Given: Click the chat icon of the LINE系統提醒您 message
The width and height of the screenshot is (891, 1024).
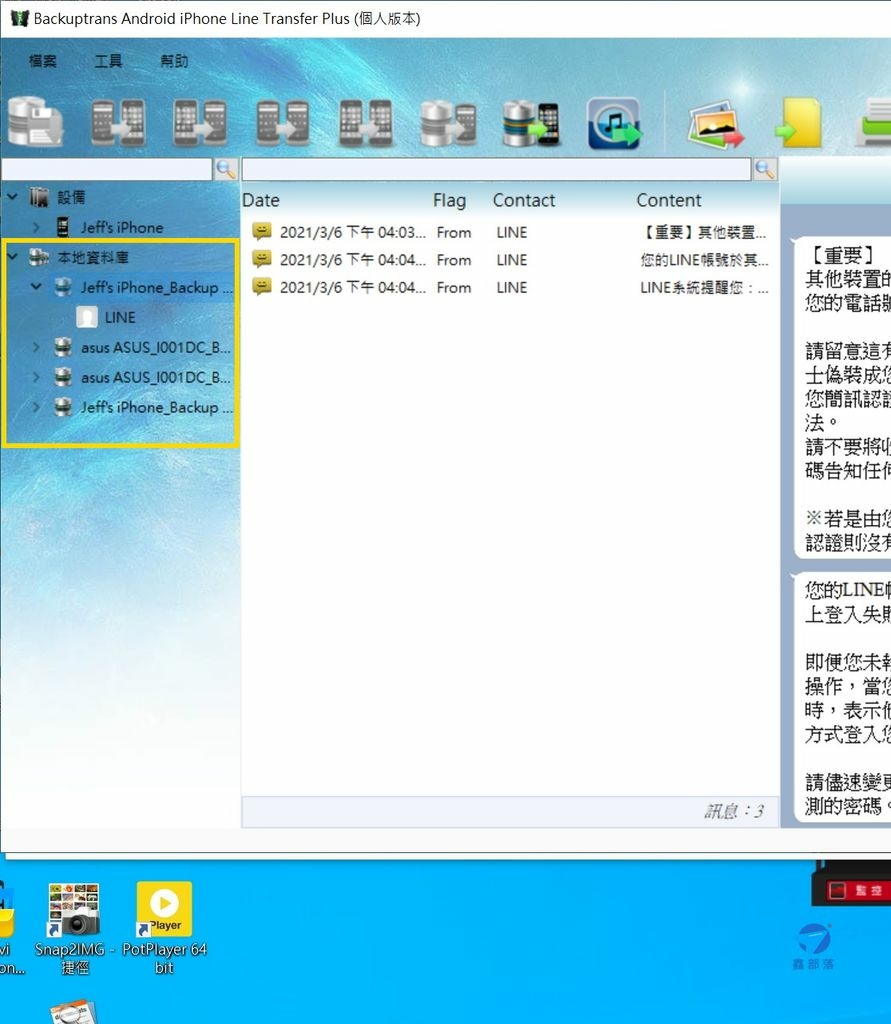Looking at the screenshot, I should tap(262, 286).
